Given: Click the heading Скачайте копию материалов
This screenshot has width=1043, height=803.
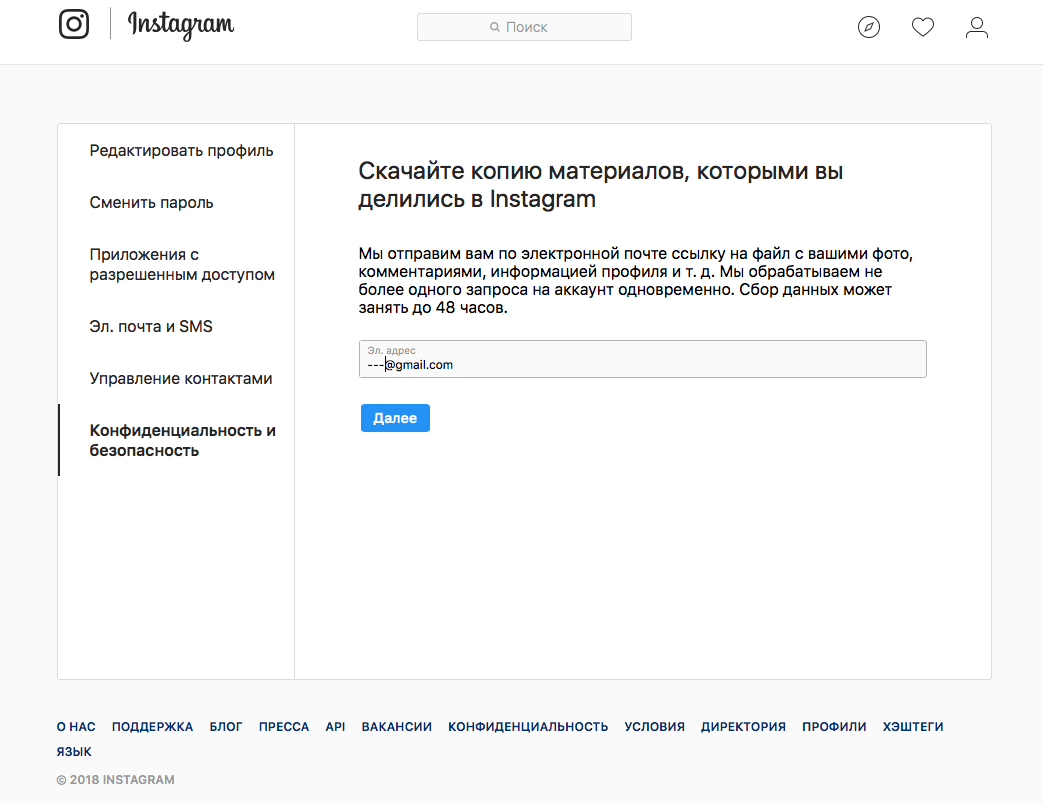Looking at the screenshot, I should coord(601,185).
